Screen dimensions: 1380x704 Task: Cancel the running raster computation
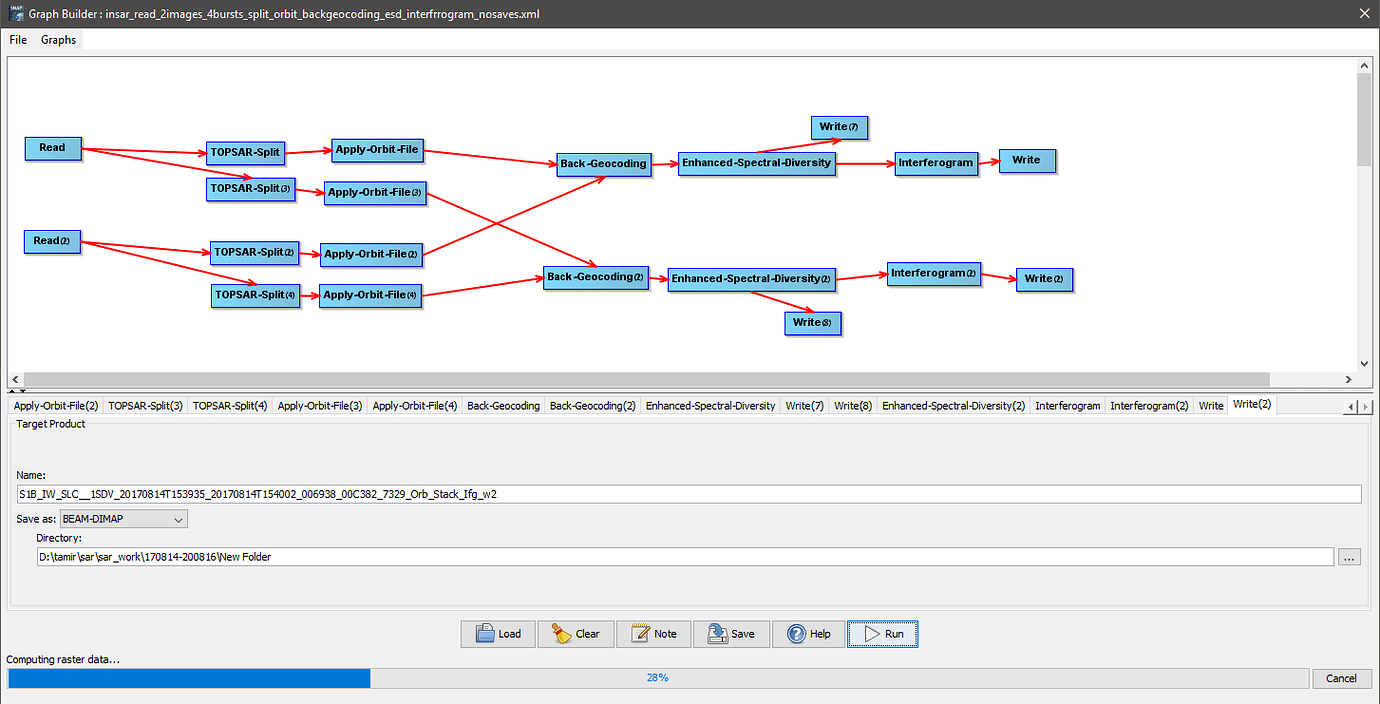coord(1341,678)
